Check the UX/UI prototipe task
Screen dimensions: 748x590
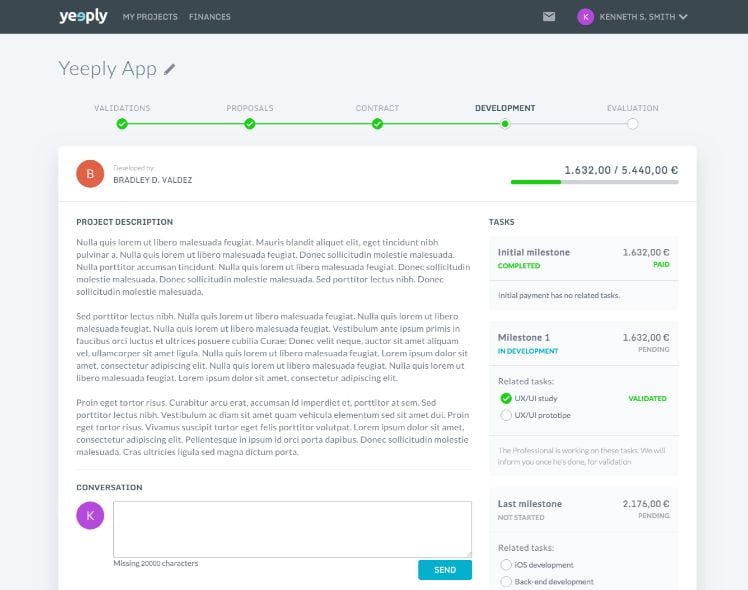[x=506, y=415]
